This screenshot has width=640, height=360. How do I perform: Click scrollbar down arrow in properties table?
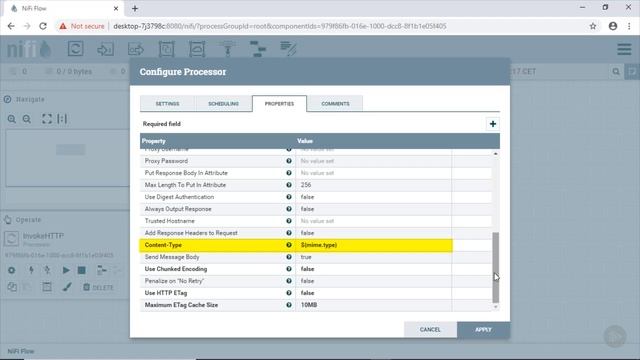496,307
